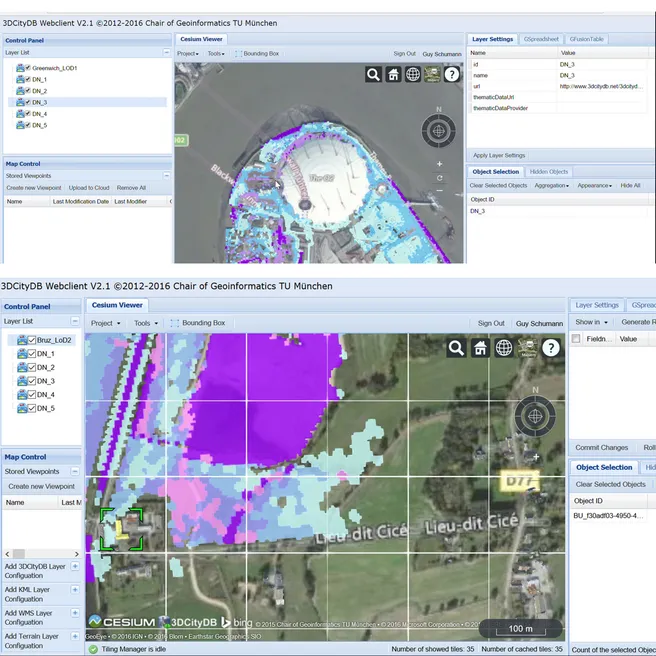
Task: Open help icon in Bruz_LoD2 window viewer
Action: (551, 348)
